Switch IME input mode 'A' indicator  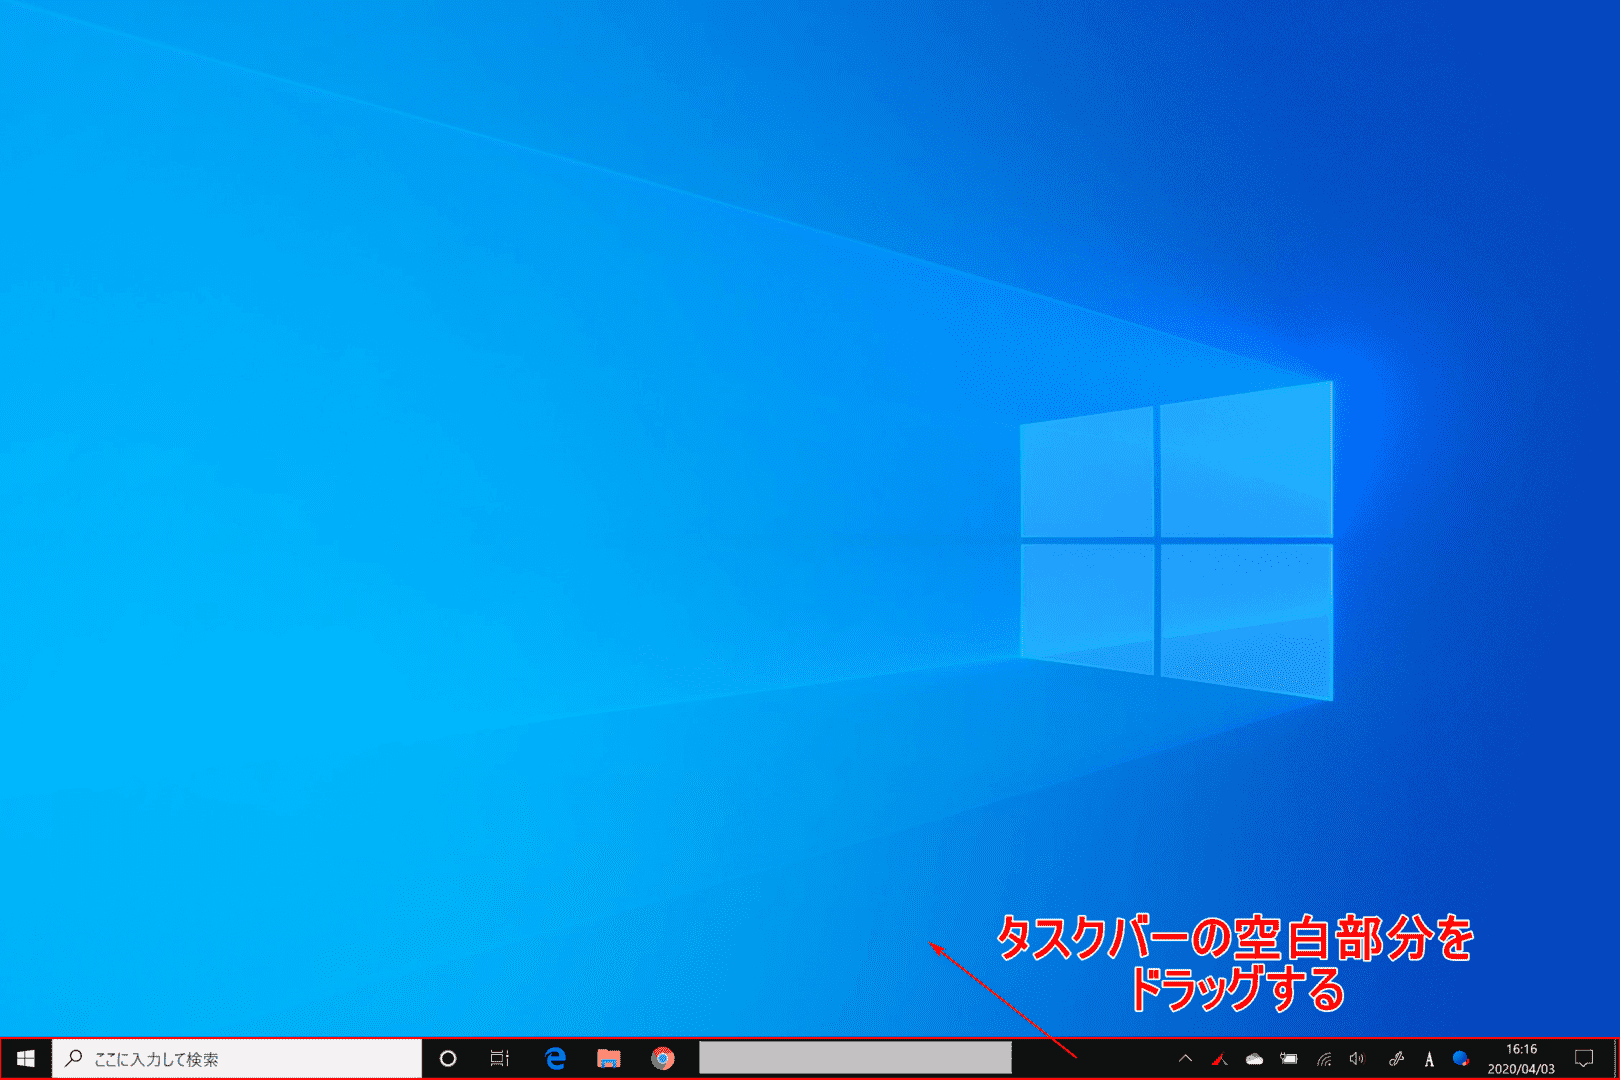tap(1429, 1059)
